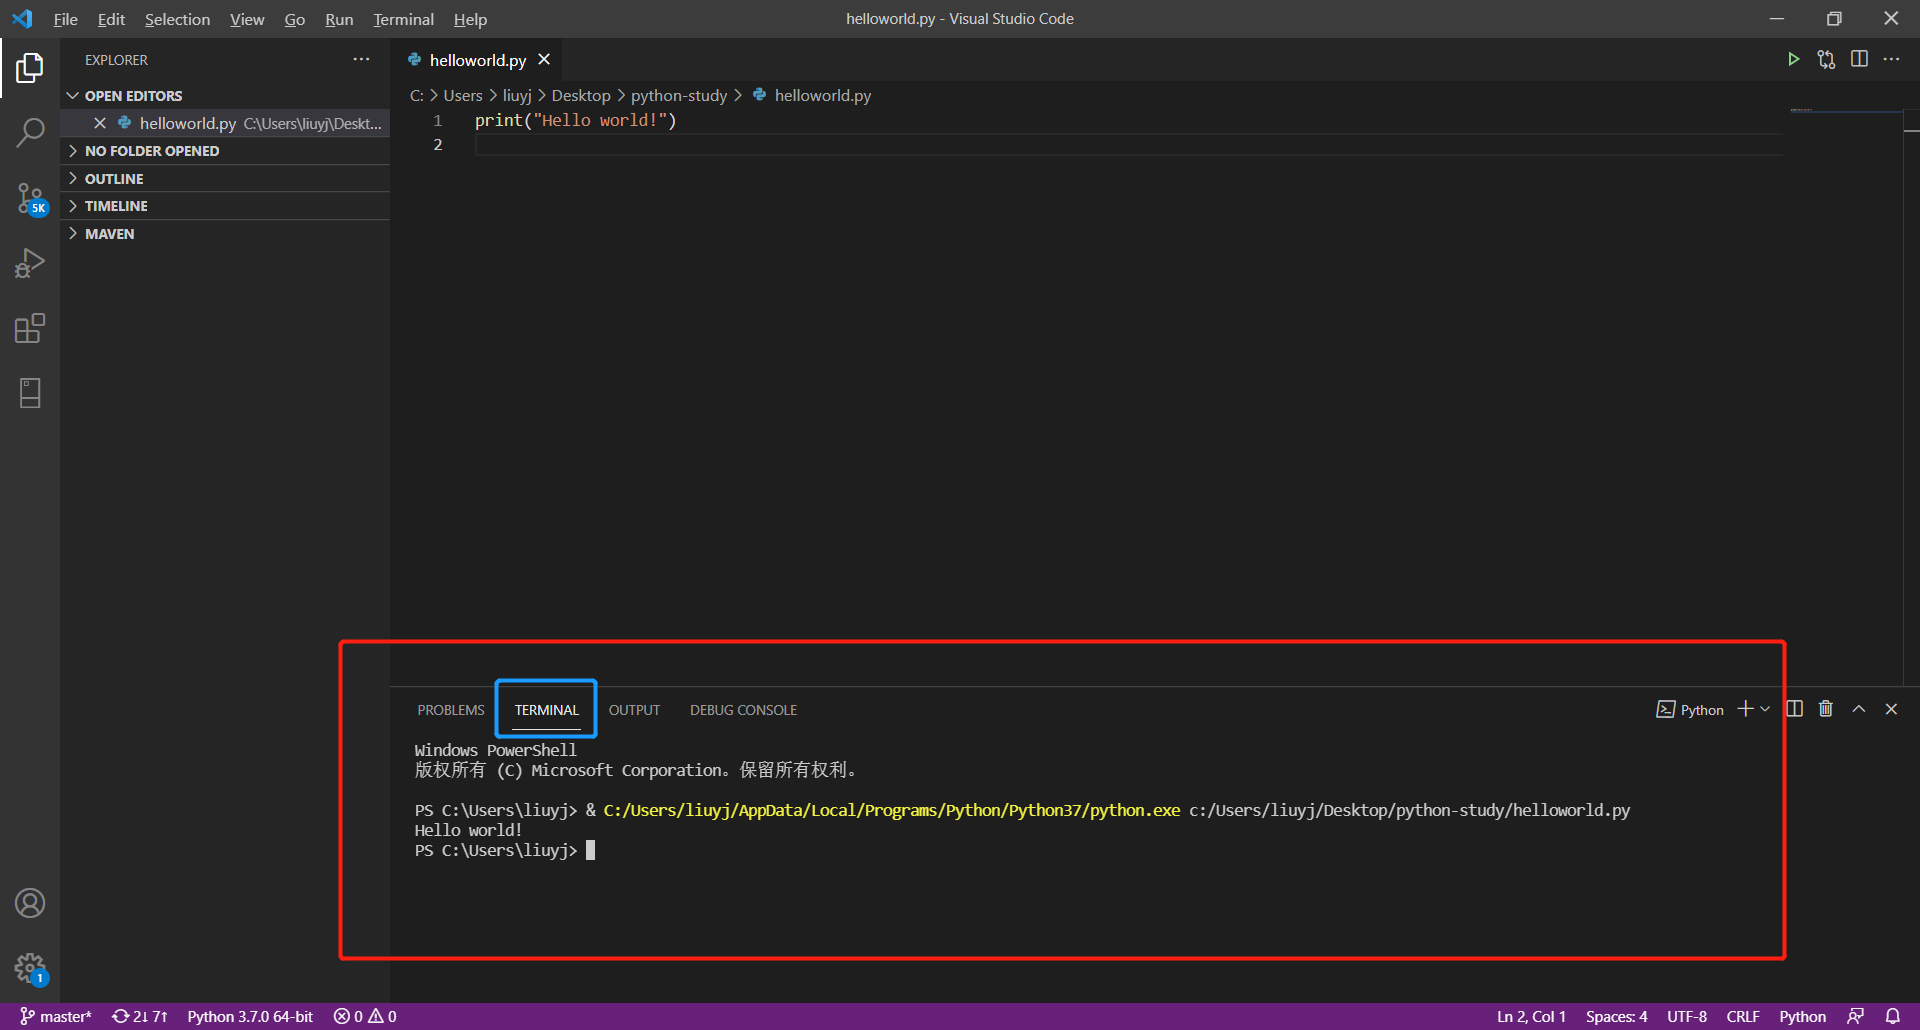
Task: Select Python 3.7.0 64-bit interpreter
Action: pos(250,1016)
